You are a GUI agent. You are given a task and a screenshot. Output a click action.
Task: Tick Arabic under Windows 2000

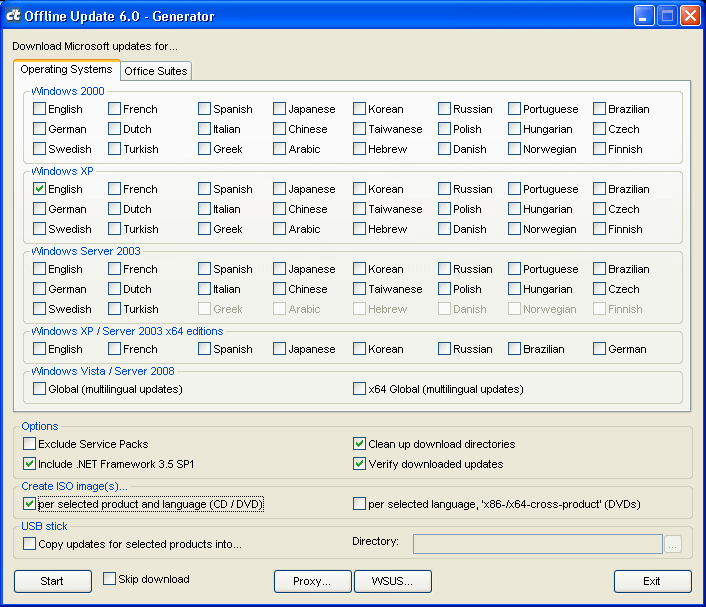click(x=279, y=149)
